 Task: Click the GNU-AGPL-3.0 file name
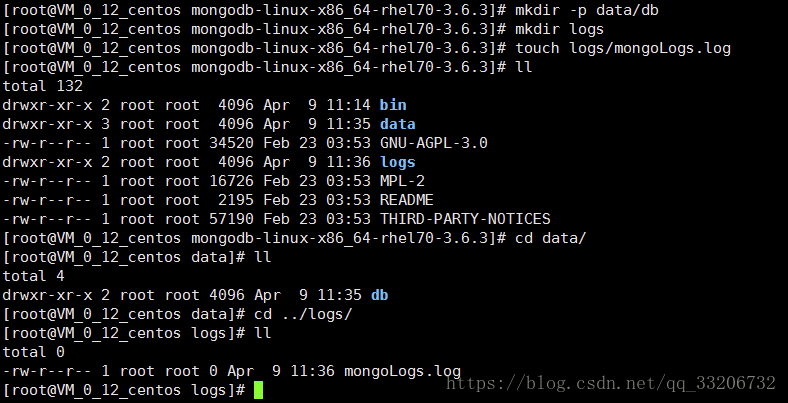pyautogui.click(x=433, y=143)
